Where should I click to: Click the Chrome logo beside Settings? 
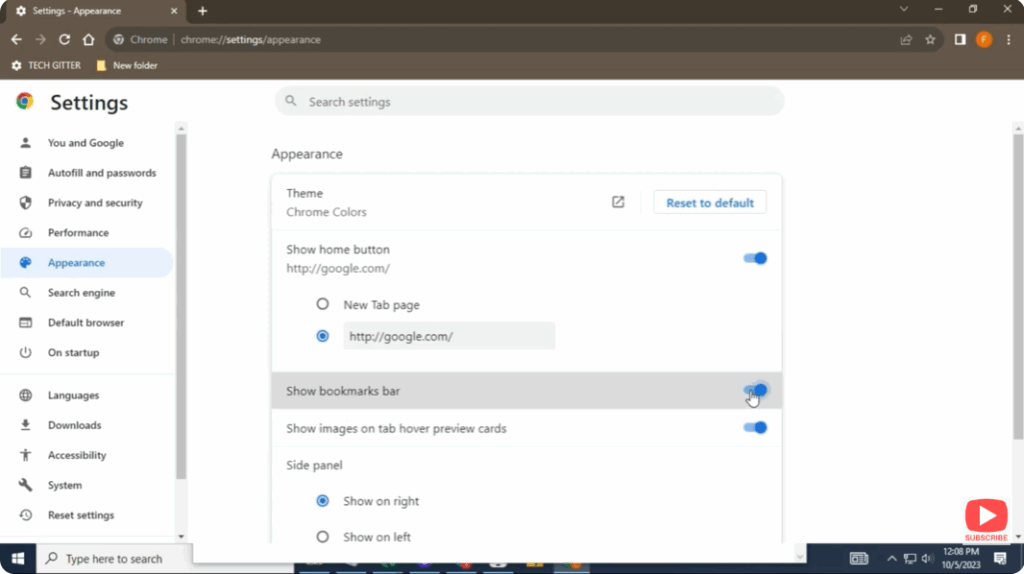(25, 102)
